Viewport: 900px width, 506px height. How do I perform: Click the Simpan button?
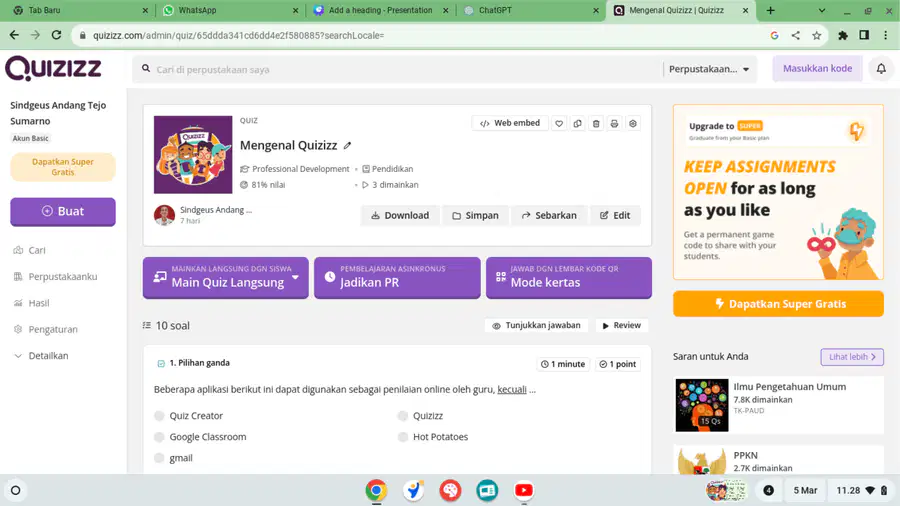[x=475, y=216]
